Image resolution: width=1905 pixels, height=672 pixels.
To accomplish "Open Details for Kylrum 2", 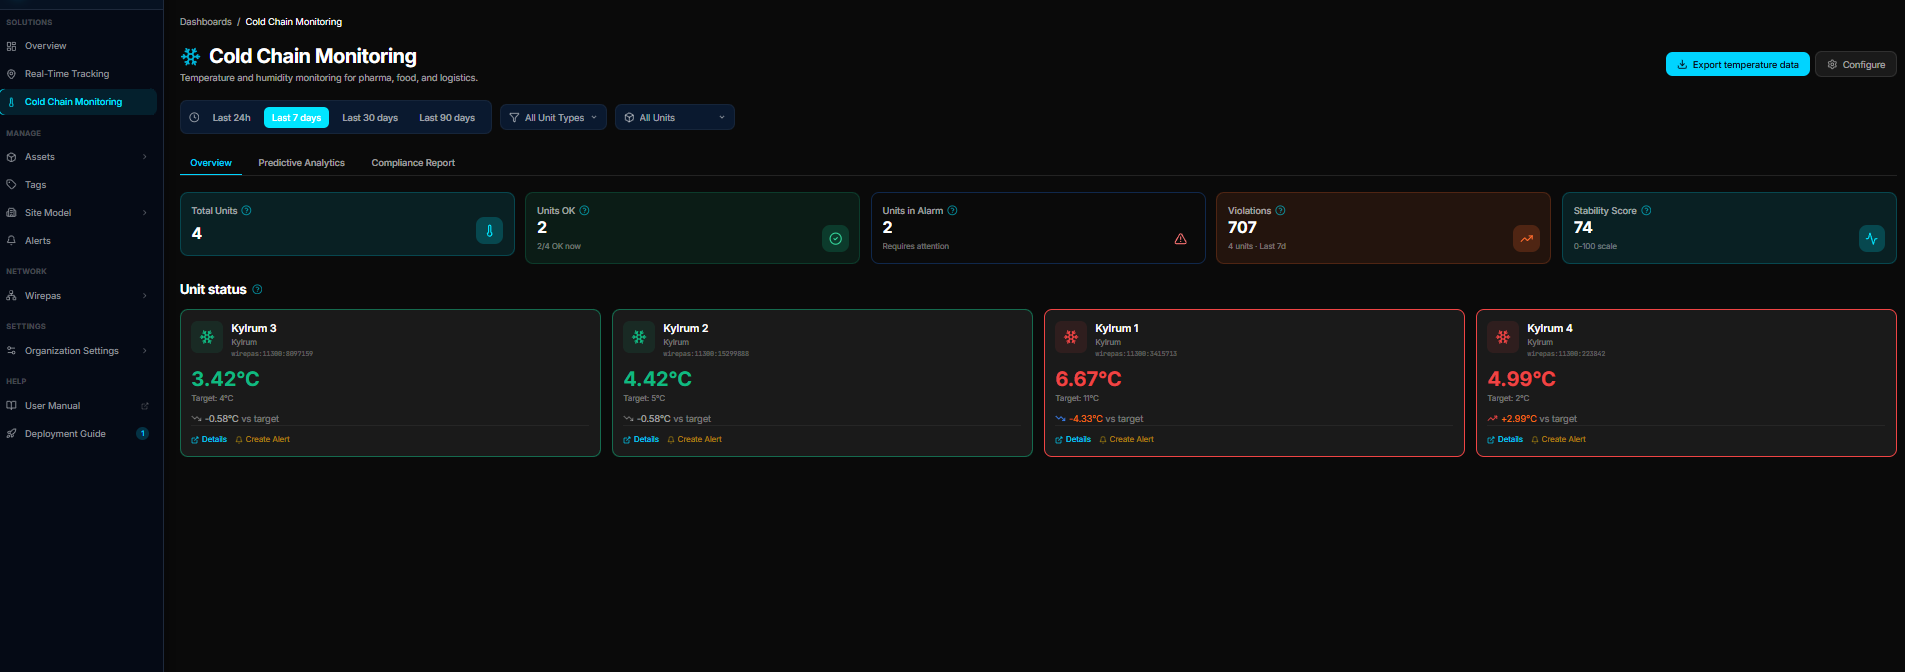I will click(x=641, y=439).
